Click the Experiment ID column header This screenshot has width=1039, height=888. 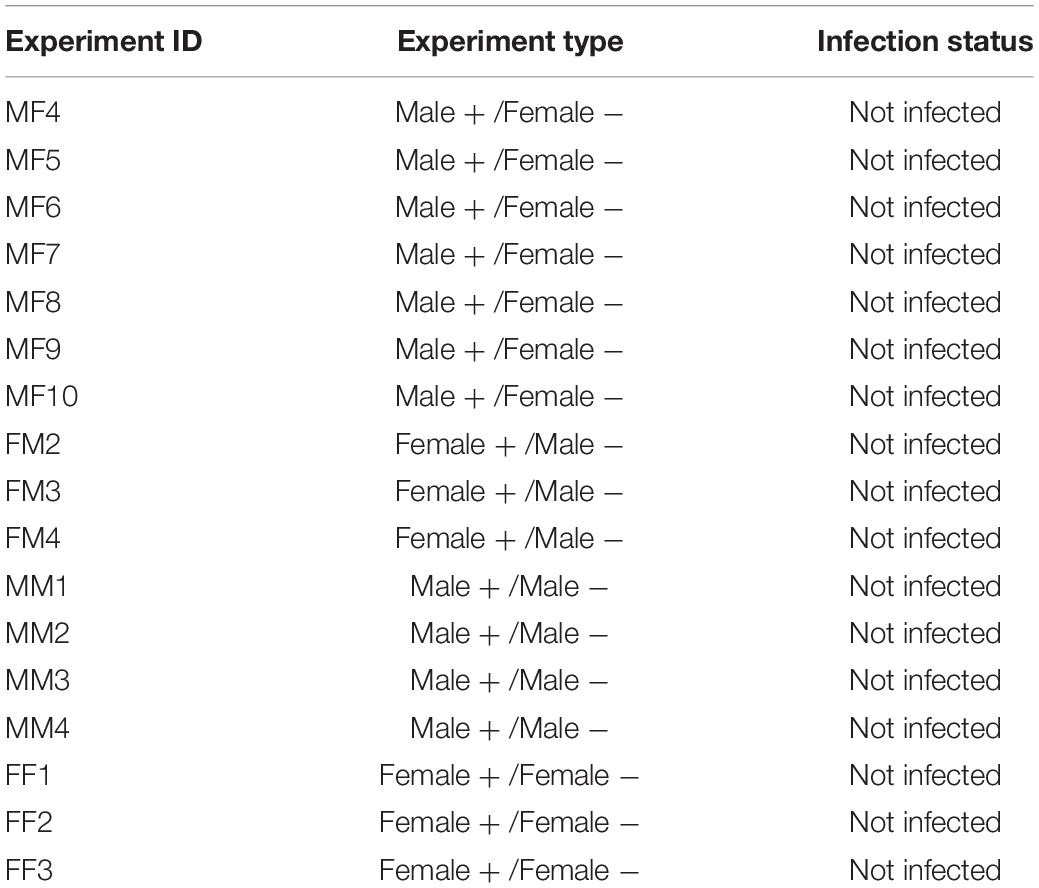pos(103,41)
